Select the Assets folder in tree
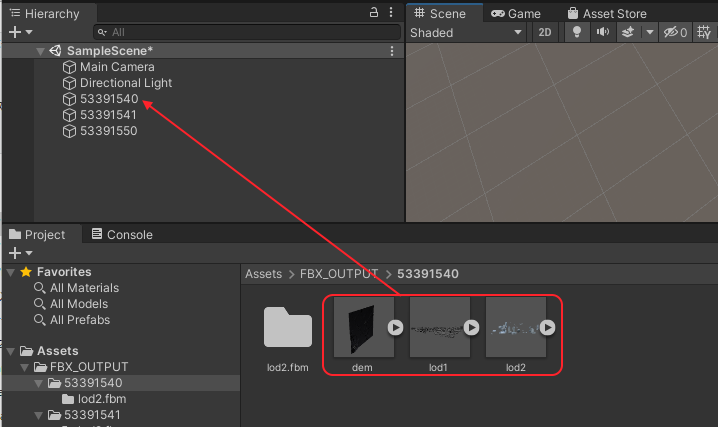 [57, 351]
